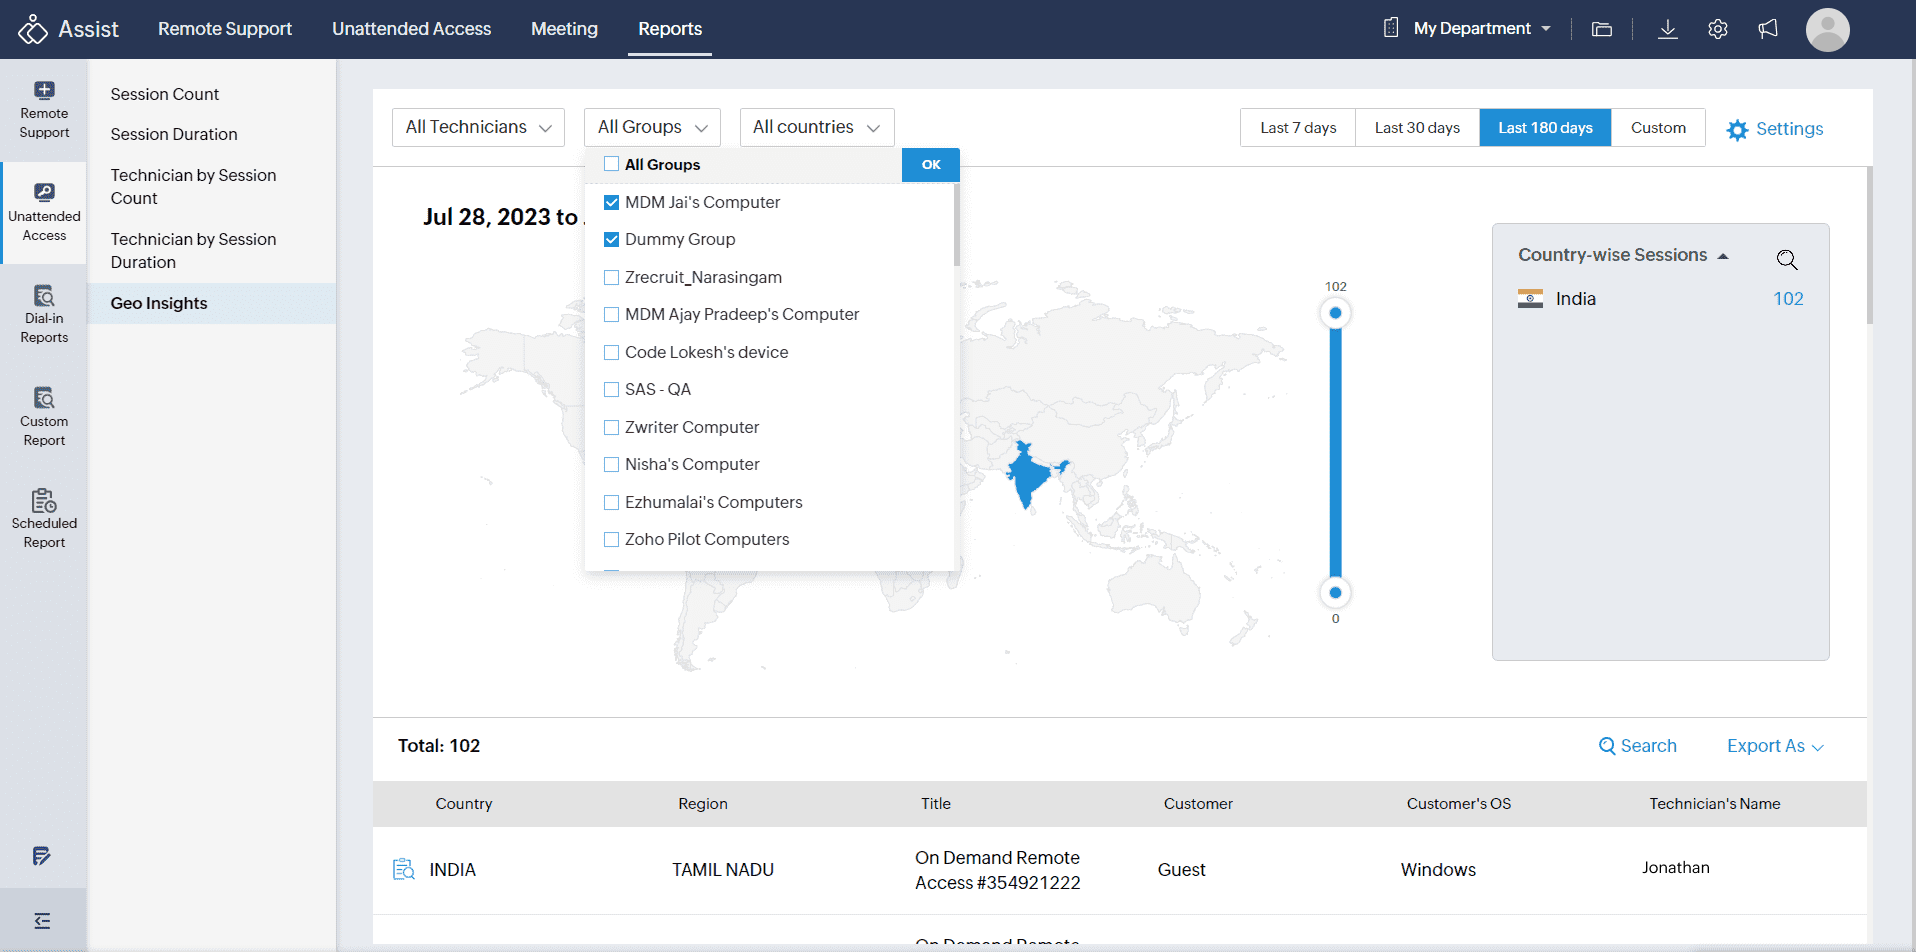The width and height of the screenshot is (1916, 952).
Task: Click the top handle of the session range slider
Action: pos(1335,313)
